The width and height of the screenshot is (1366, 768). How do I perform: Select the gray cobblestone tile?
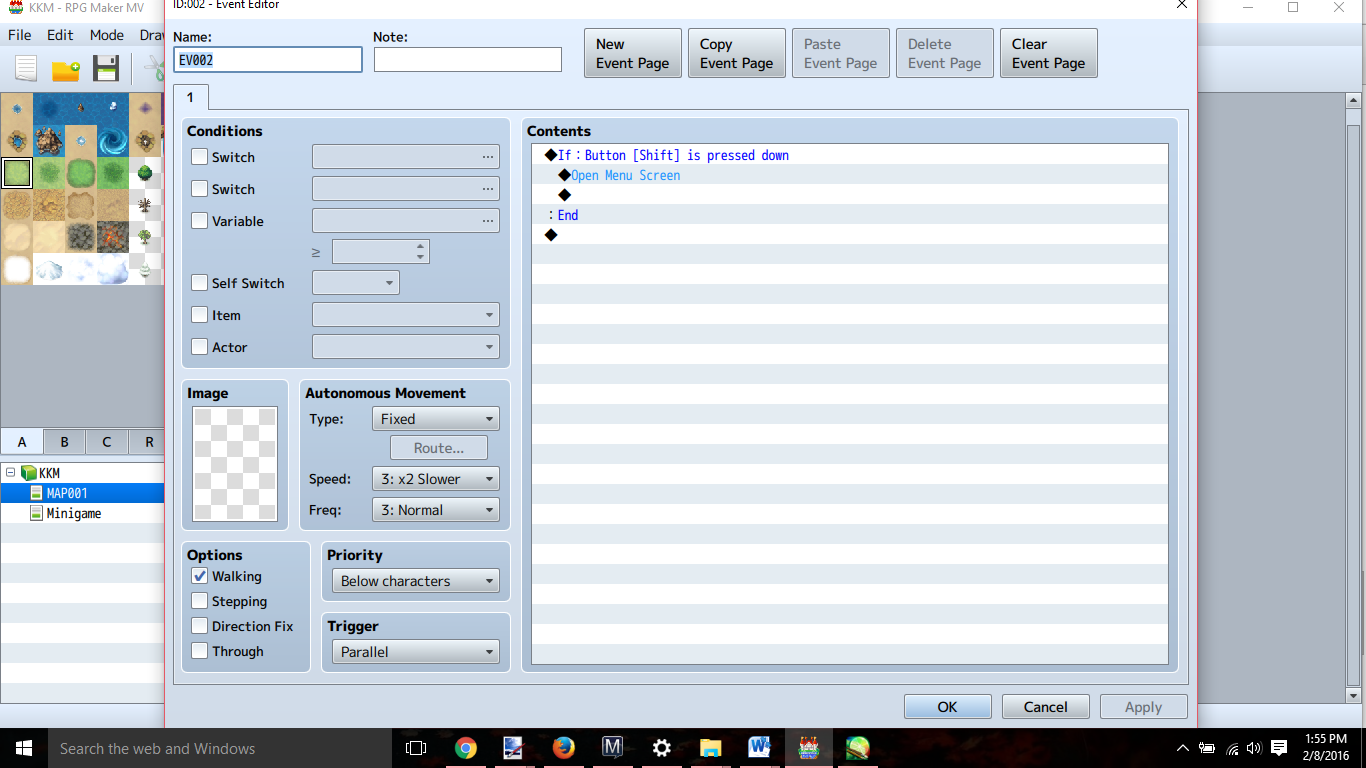(81, 237)
